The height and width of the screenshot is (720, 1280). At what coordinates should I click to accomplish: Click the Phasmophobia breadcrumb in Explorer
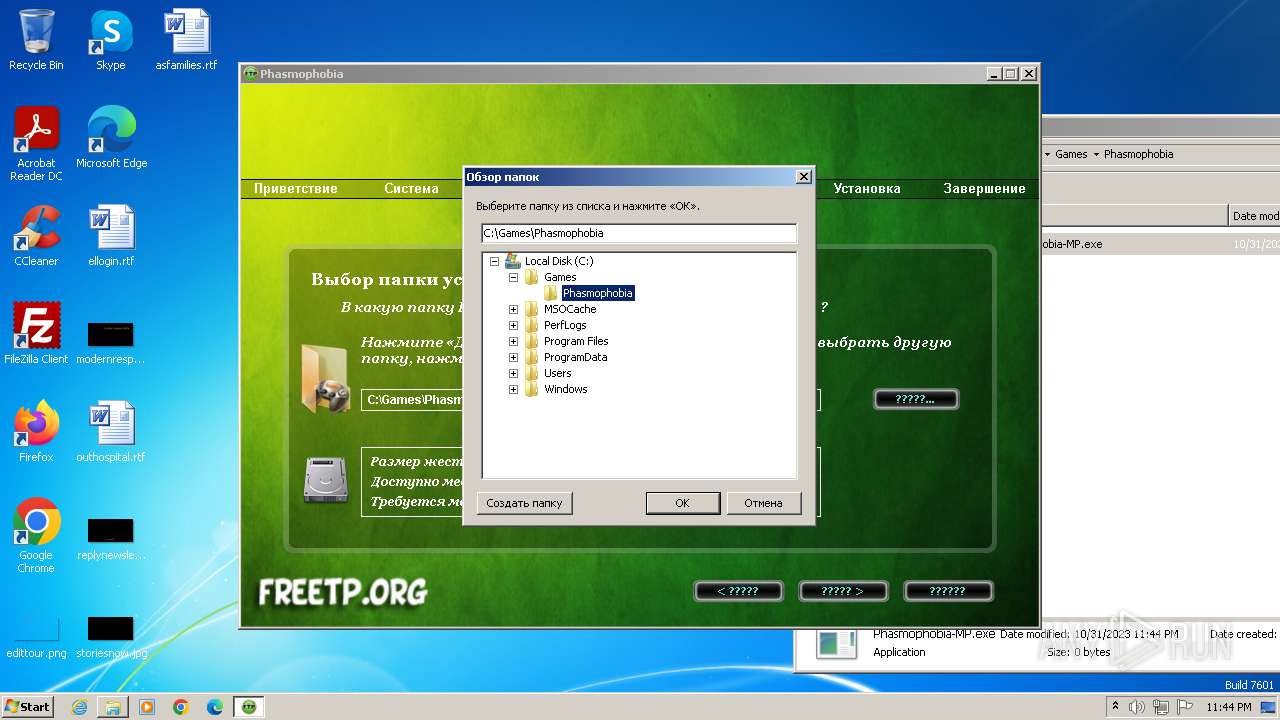(1138, 154)
